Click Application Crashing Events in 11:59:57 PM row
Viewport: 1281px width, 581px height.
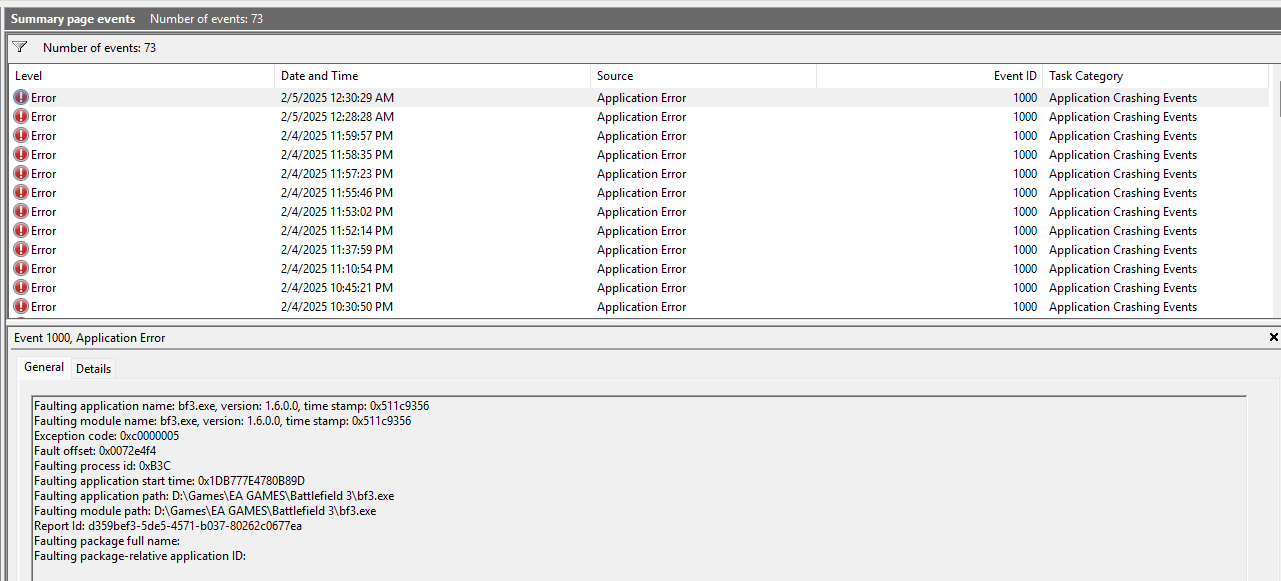click(x=1123, y=136)
